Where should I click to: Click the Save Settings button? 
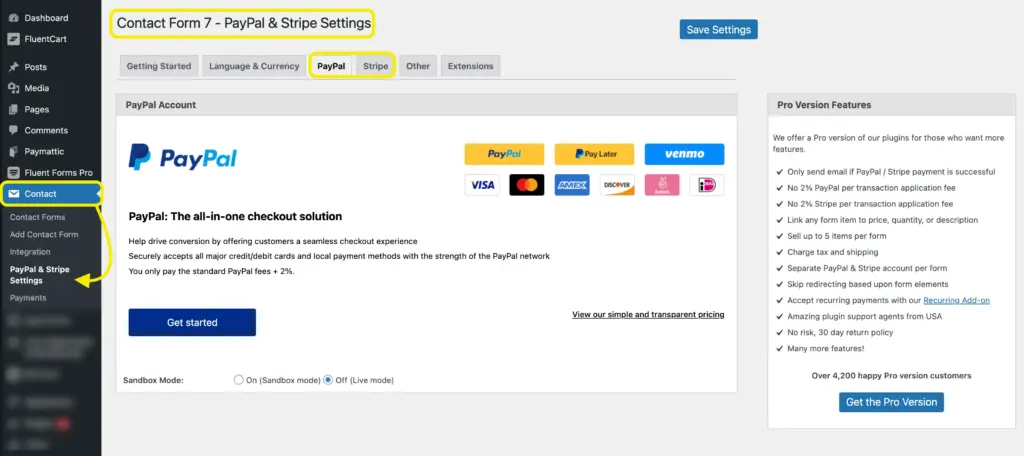pos(718,29)
